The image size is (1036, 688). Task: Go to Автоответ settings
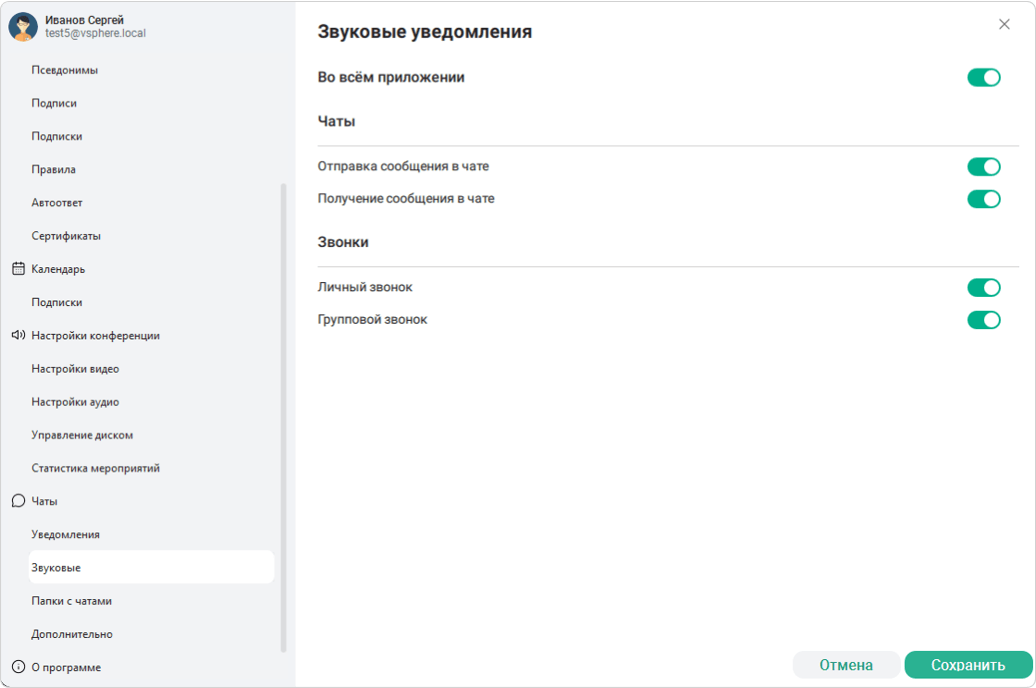(x=57, y=203)
